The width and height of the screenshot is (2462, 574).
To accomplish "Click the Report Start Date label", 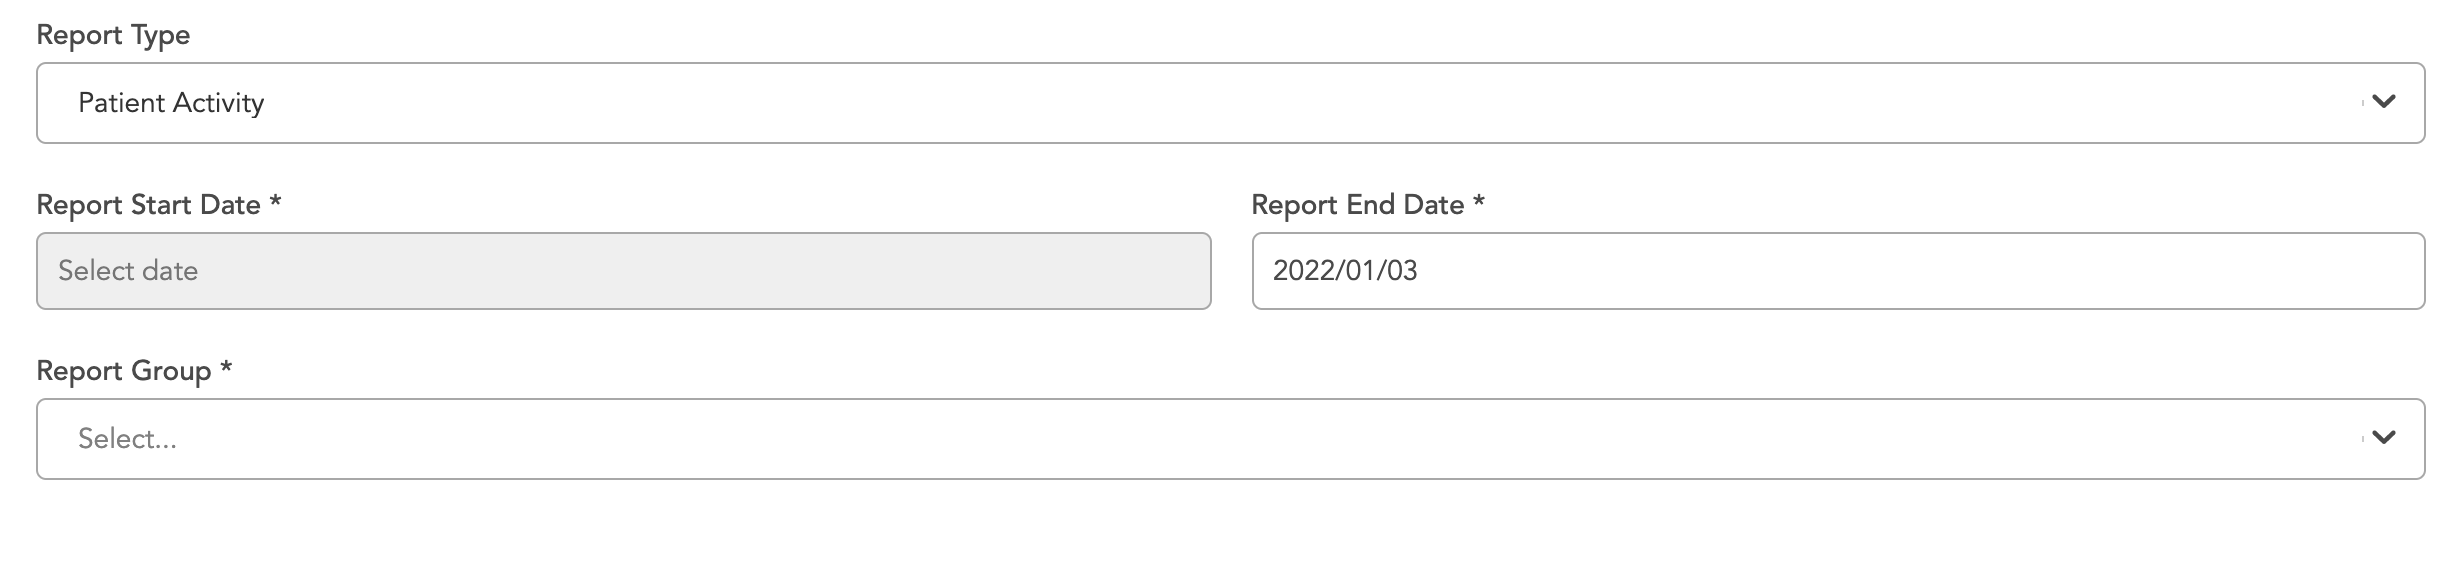I will point(148,205).
